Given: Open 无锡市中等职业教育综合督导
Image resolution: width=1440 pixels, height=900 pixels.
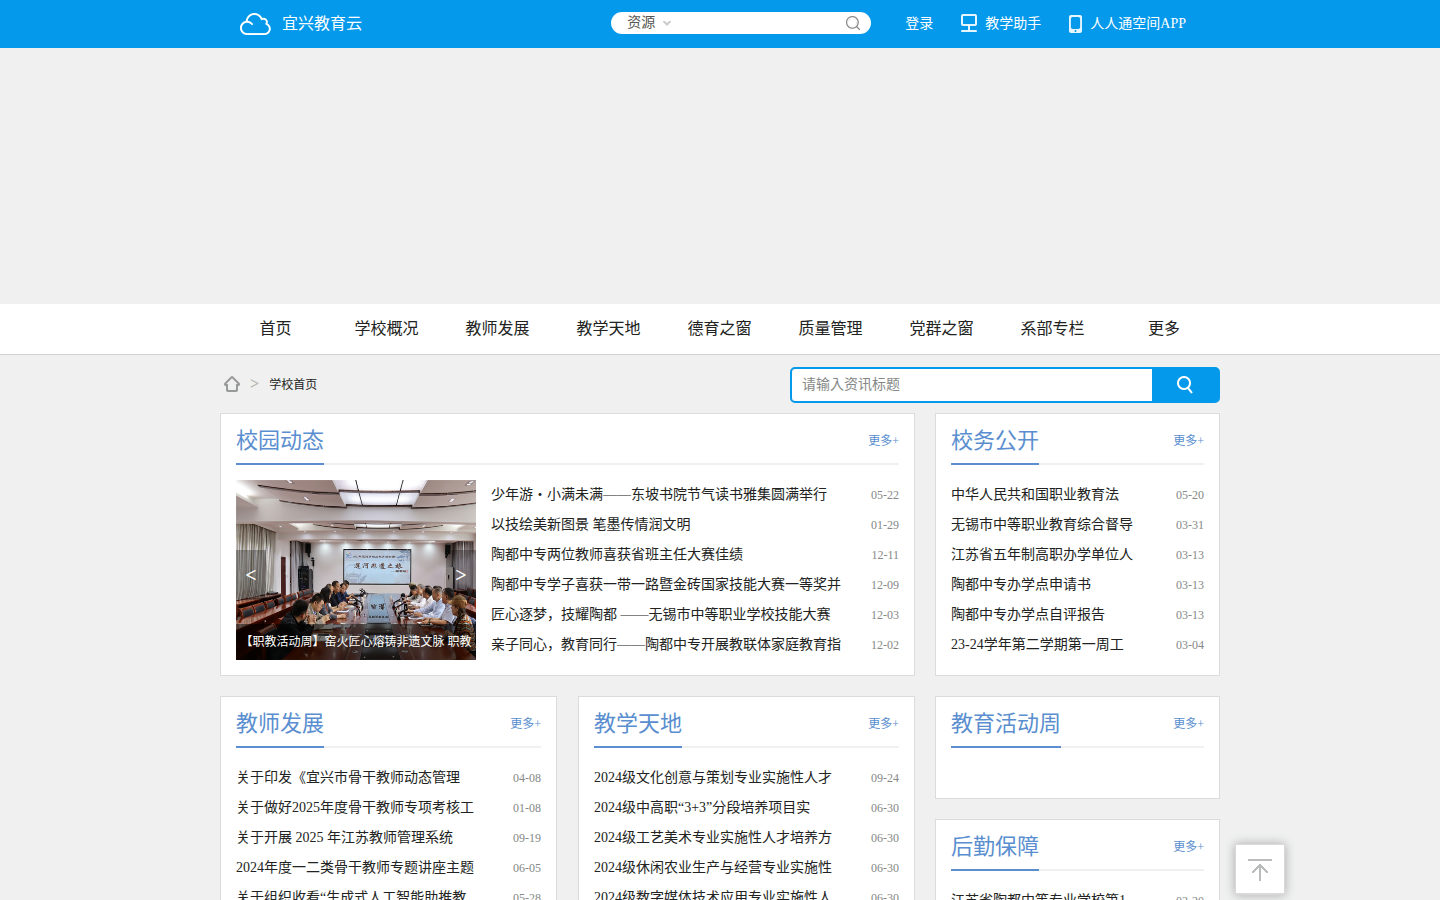Looking at the screenshot, I should pyautogui.click(x=1042, y=525).
